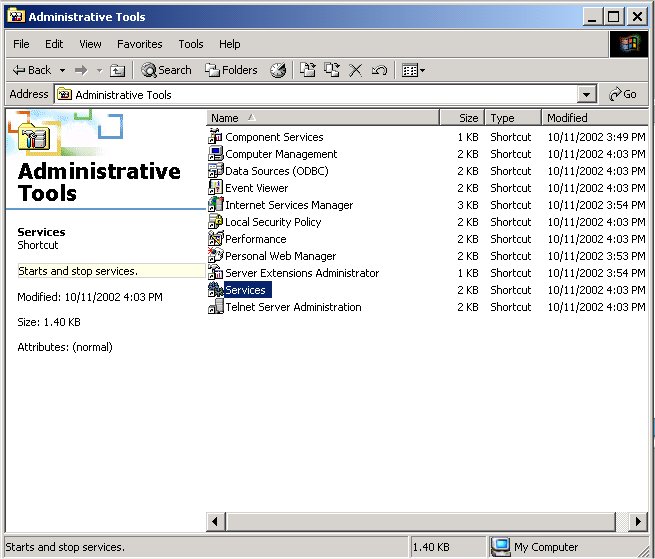Go up one folder level

pos(117,70)
